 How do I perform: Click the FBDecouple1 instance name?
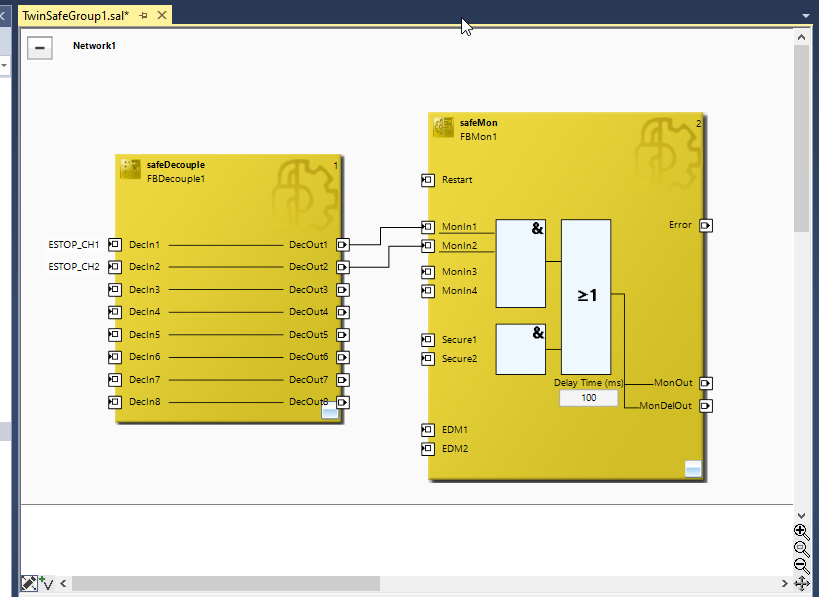[176, 179]
